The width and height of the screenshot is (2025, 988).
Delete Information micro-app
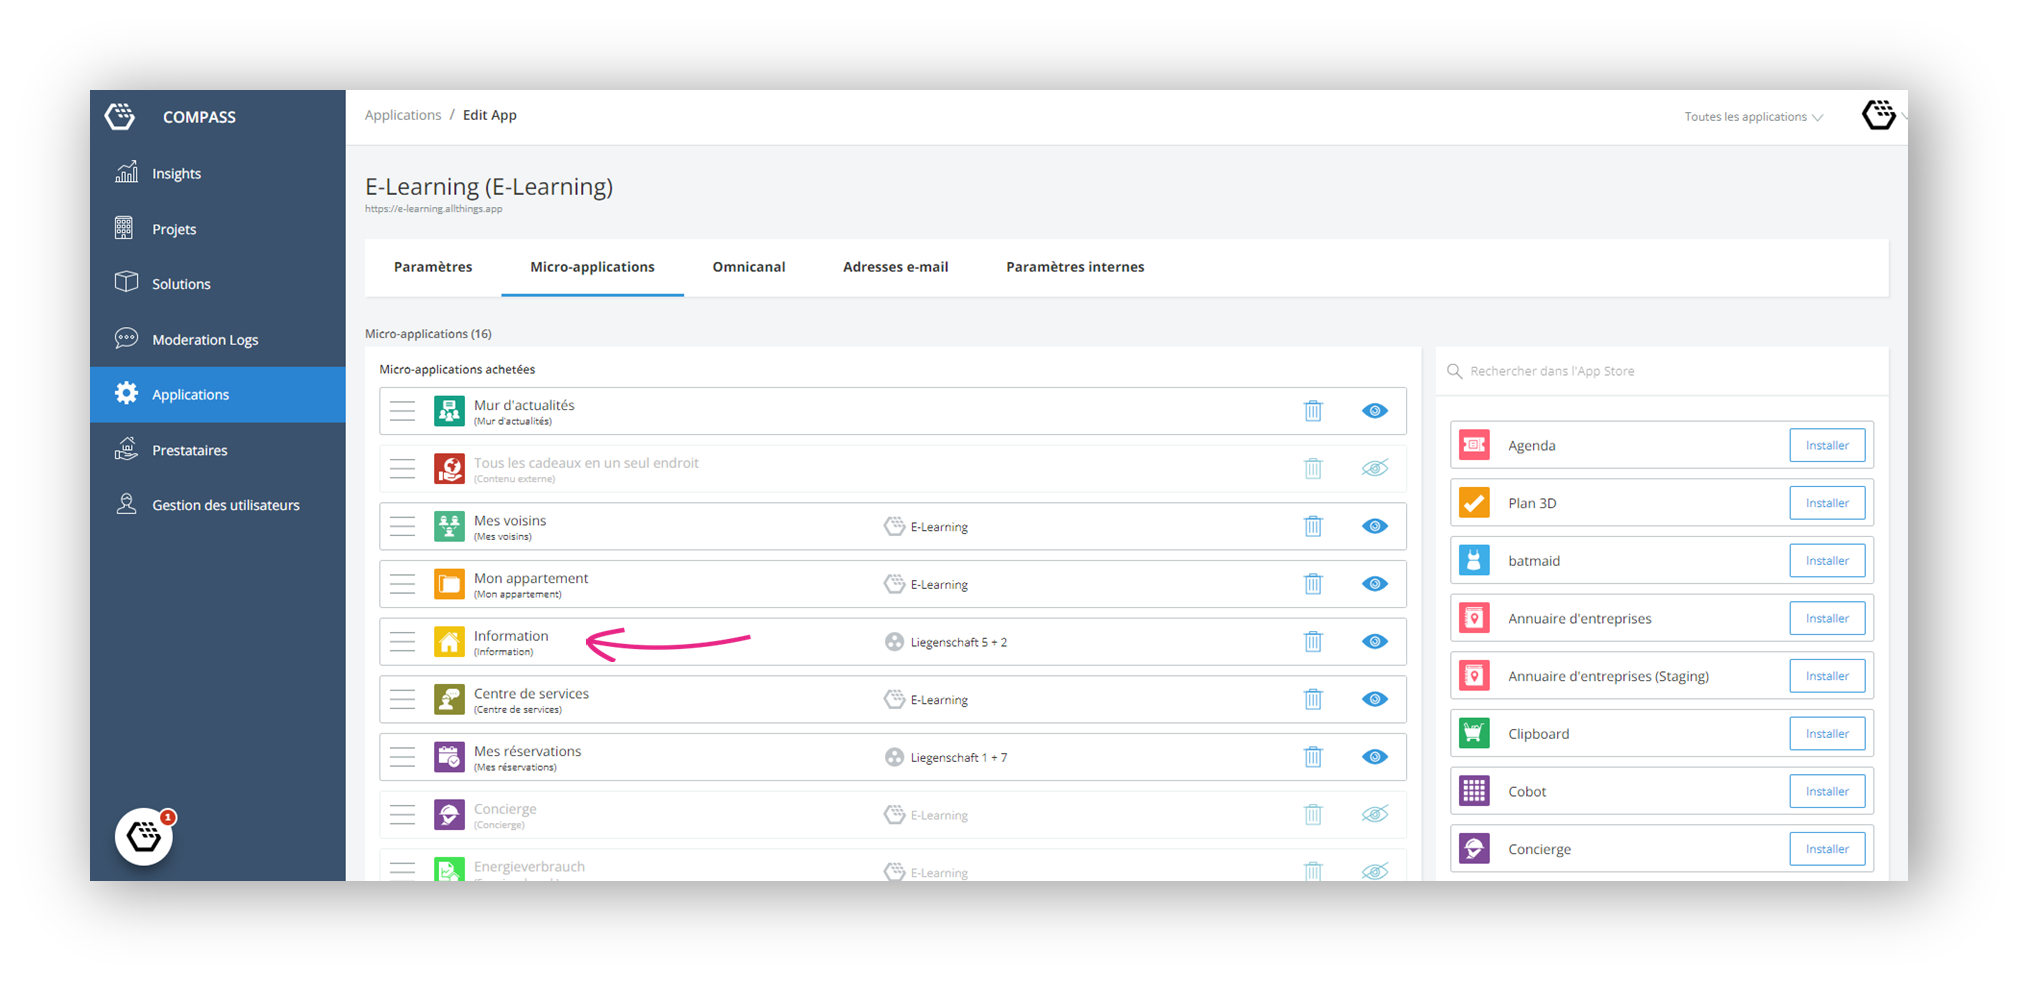click(x=1313, y=641)
